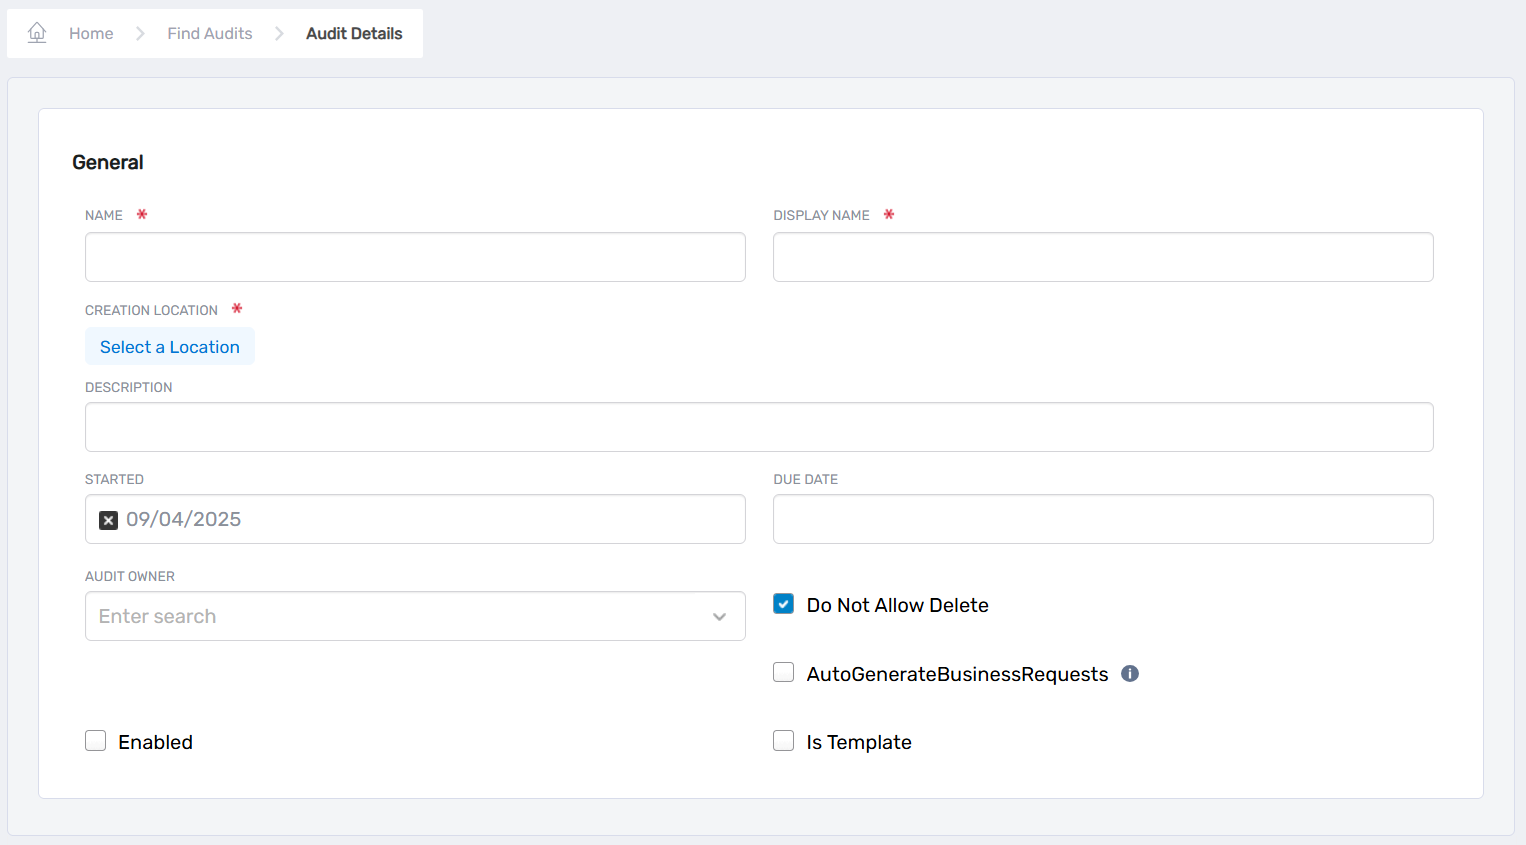Click breadcrumb arrow after Find Audits
The image size is (1526, 845).
tap(280, 34)
